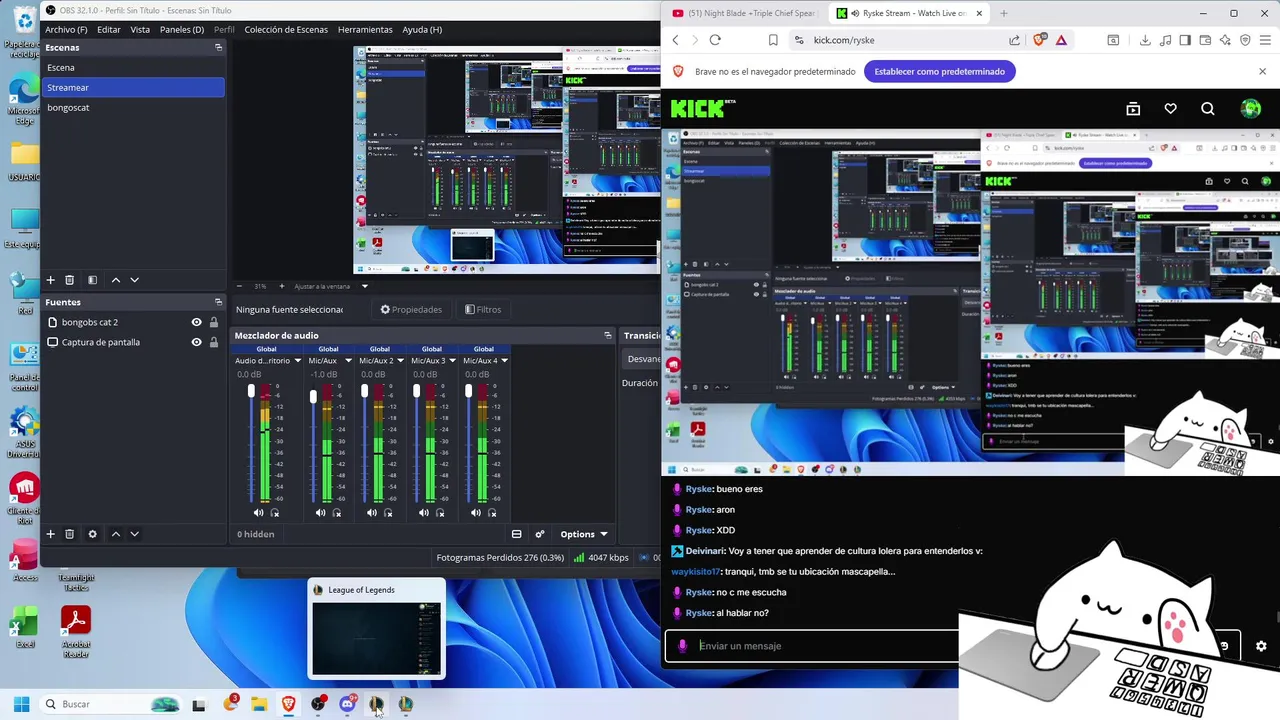The image size is (1280, 720).
Task: Select the bongoscat scene
Action: [x=133, y=107]
